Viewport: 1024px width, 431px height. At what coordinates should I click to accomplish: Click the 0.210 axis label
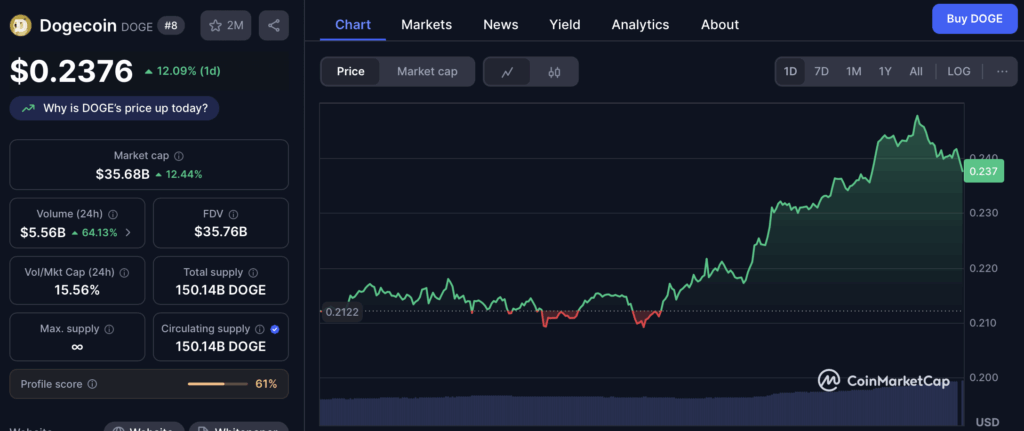pos(983,323)
